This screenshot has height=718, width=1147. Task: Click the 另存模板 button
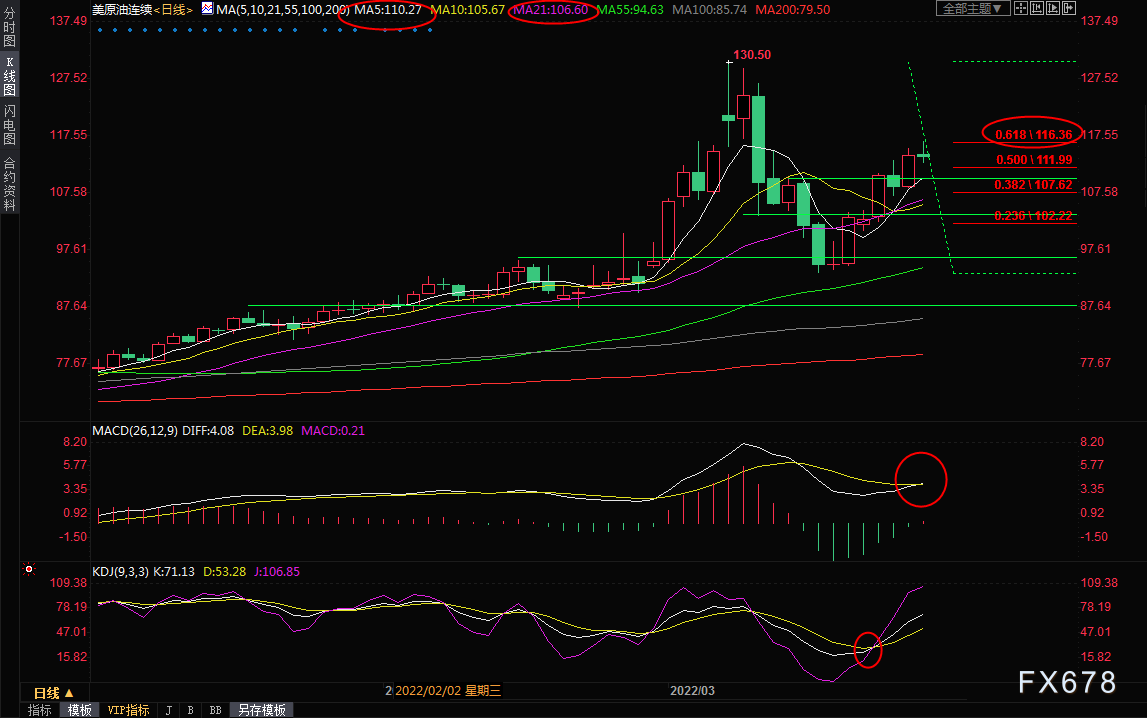[x=262, y=710]
